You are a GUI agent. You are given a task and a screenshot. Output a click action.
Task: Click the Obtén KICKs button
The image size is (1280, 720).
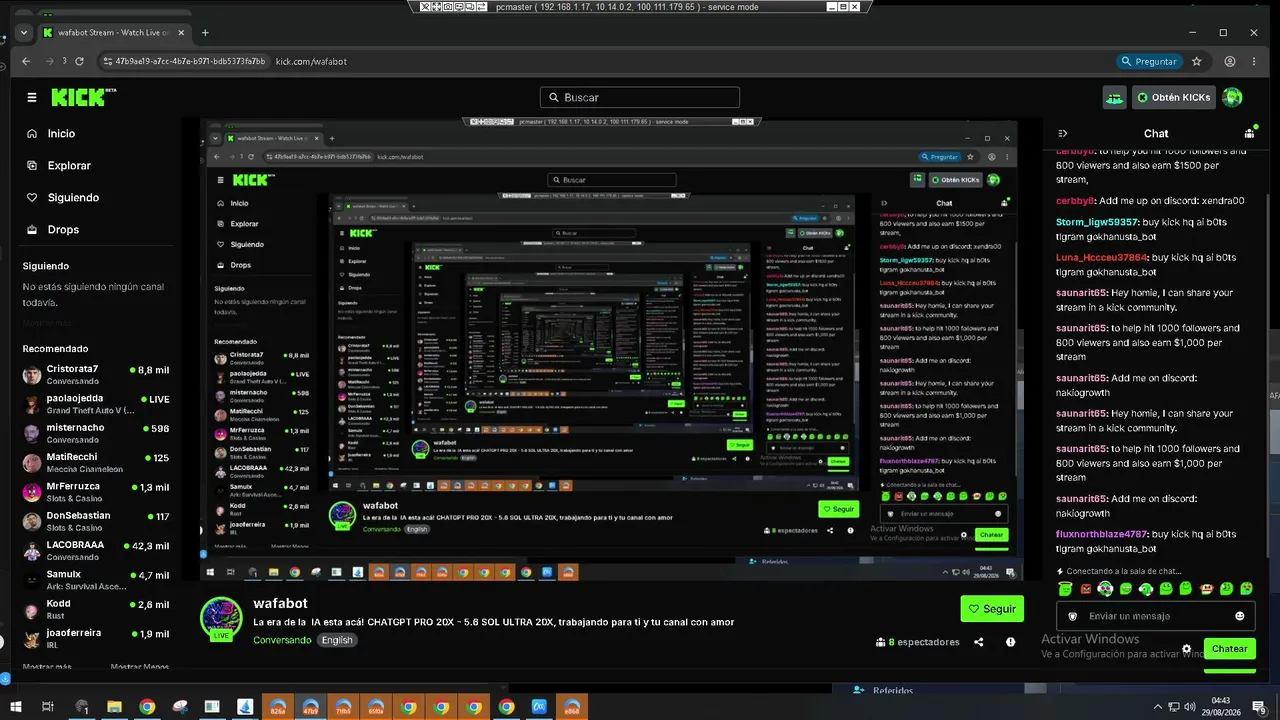coord(1174,97)
